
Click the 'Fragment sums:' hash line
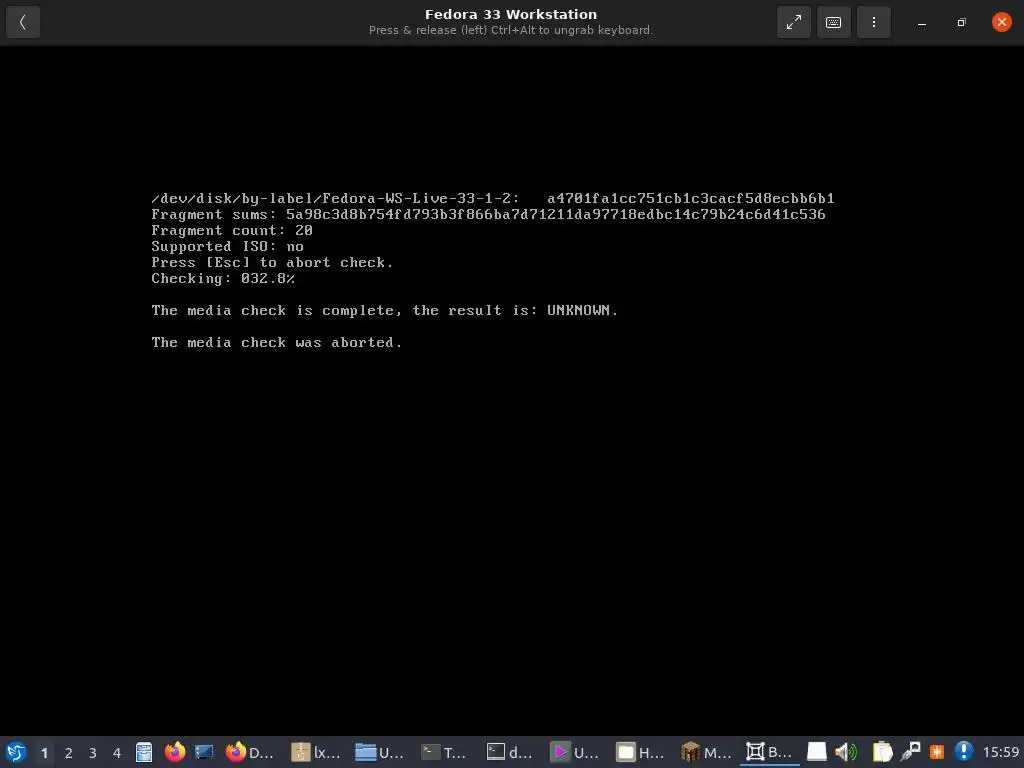click(x=488, y=215)
